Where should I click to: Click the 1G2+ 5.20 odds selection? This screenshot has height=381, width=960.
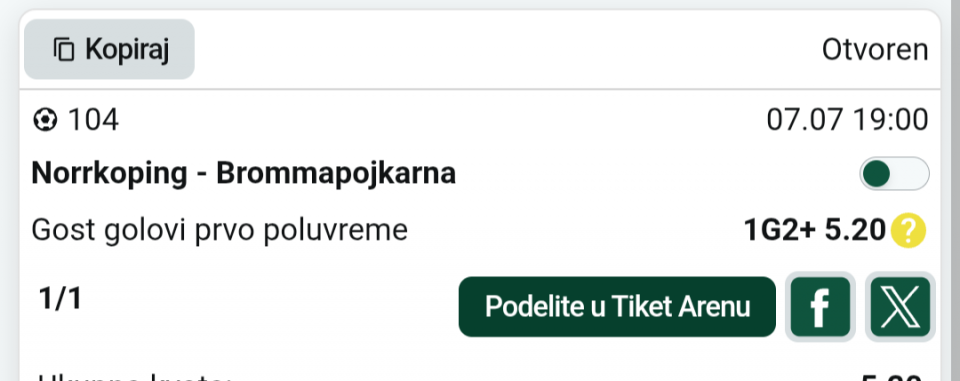(815, 230)
